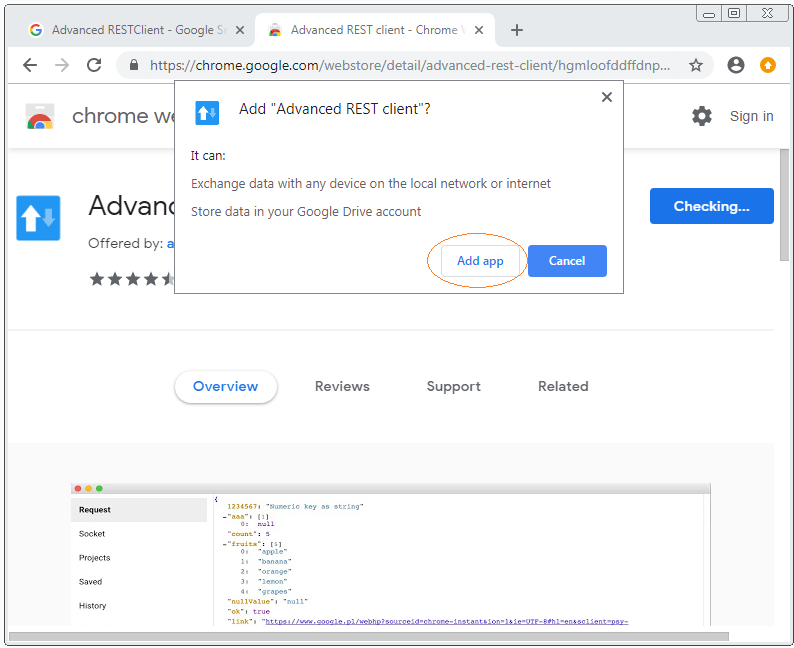Click the browser back arrow

pos(30,65)
